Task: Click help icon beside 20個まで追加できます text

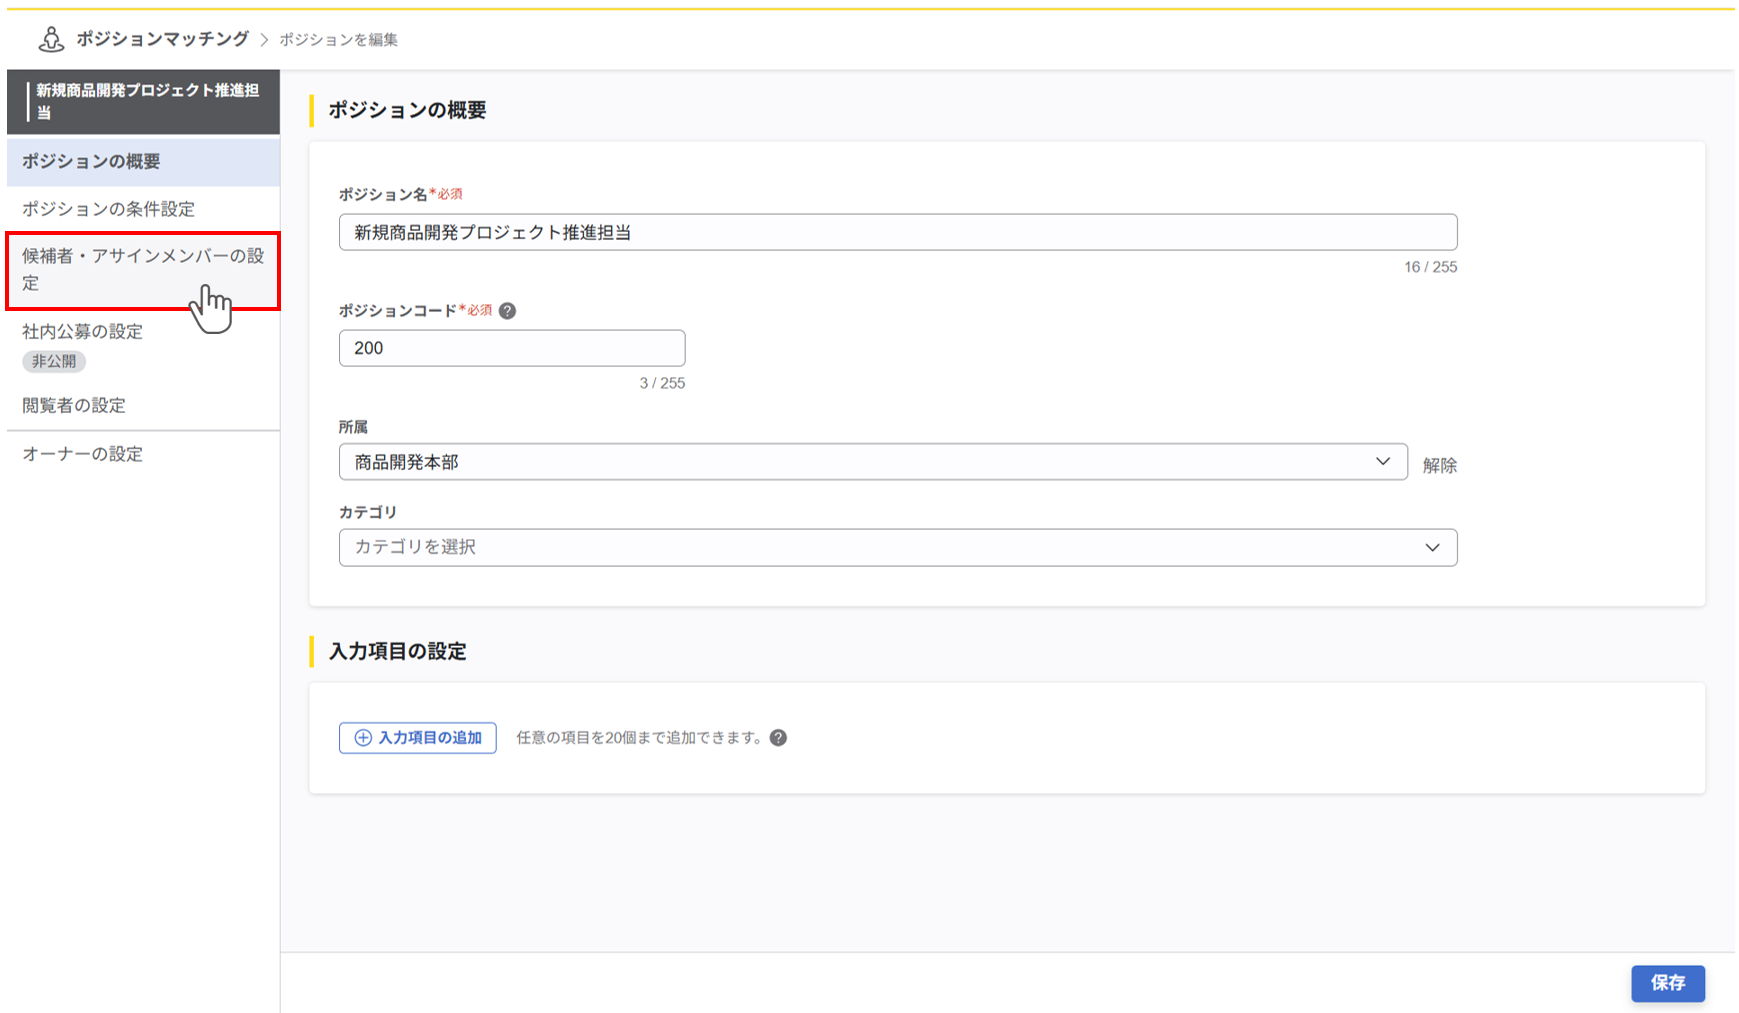Action: pyautogui.click(x=778, y=738)
